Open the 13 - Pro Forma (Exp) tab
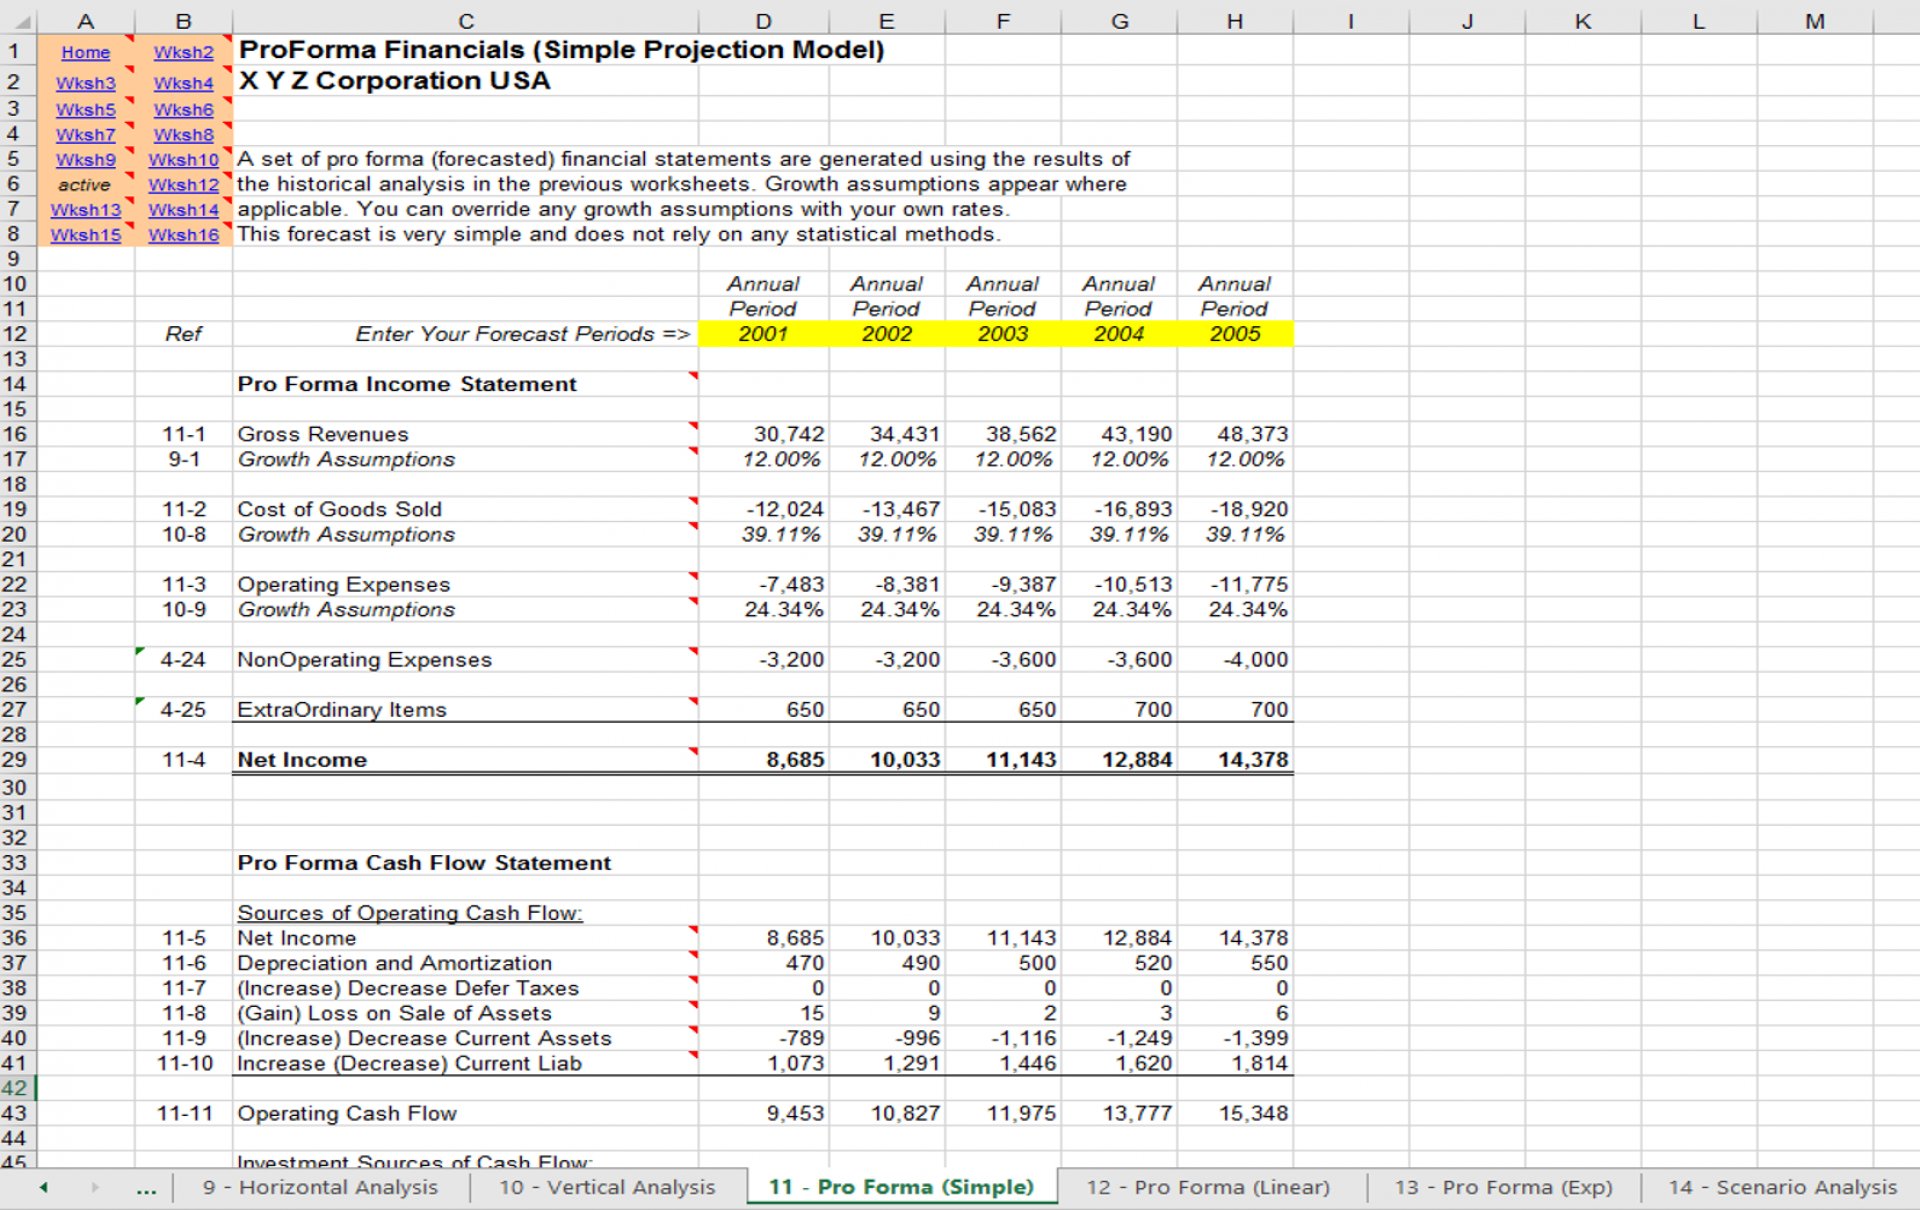The width and height of the screenshot is (1920, 1210). tap(1503, 1187)
